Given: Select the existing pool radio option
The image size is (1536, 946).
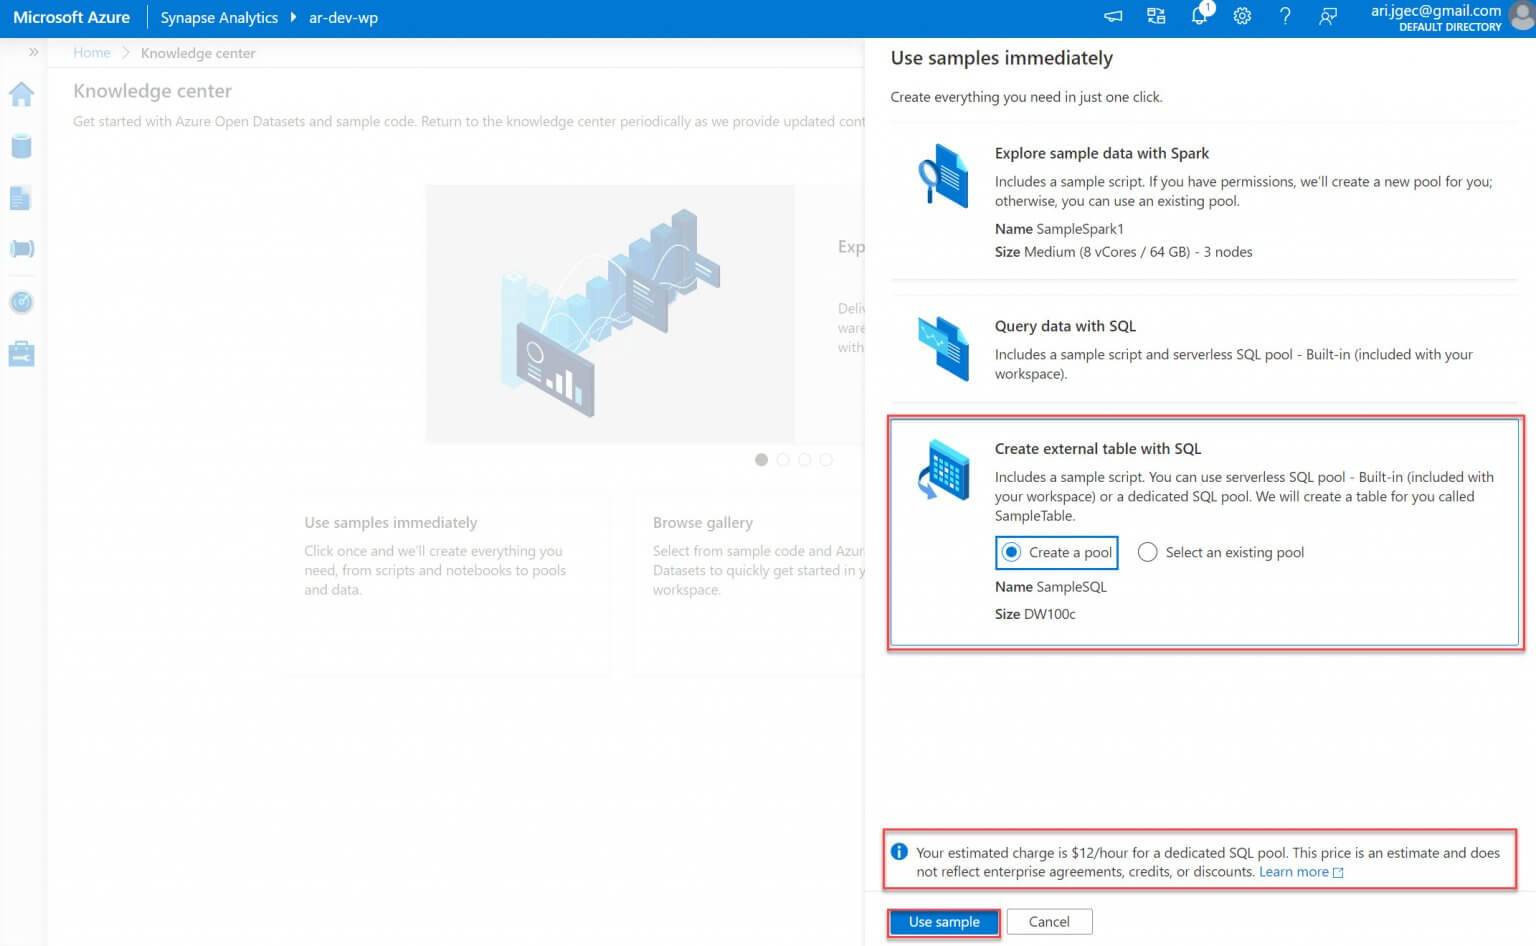Looking at the screenshot, I should pyautogui.click(x=1148, y=552).
